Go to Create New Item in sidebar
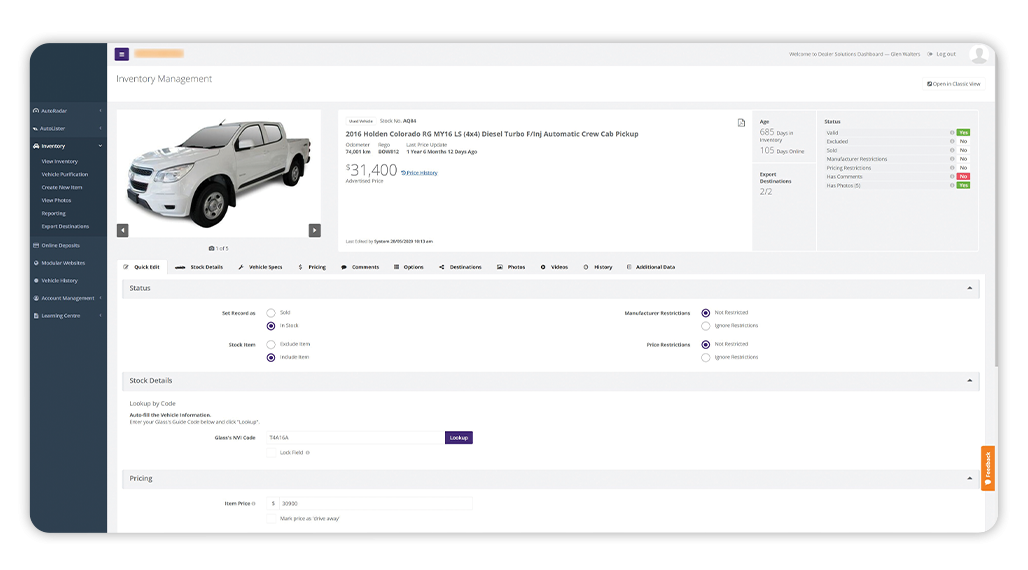Screen dimensions: 1028x570 point(62,188)
